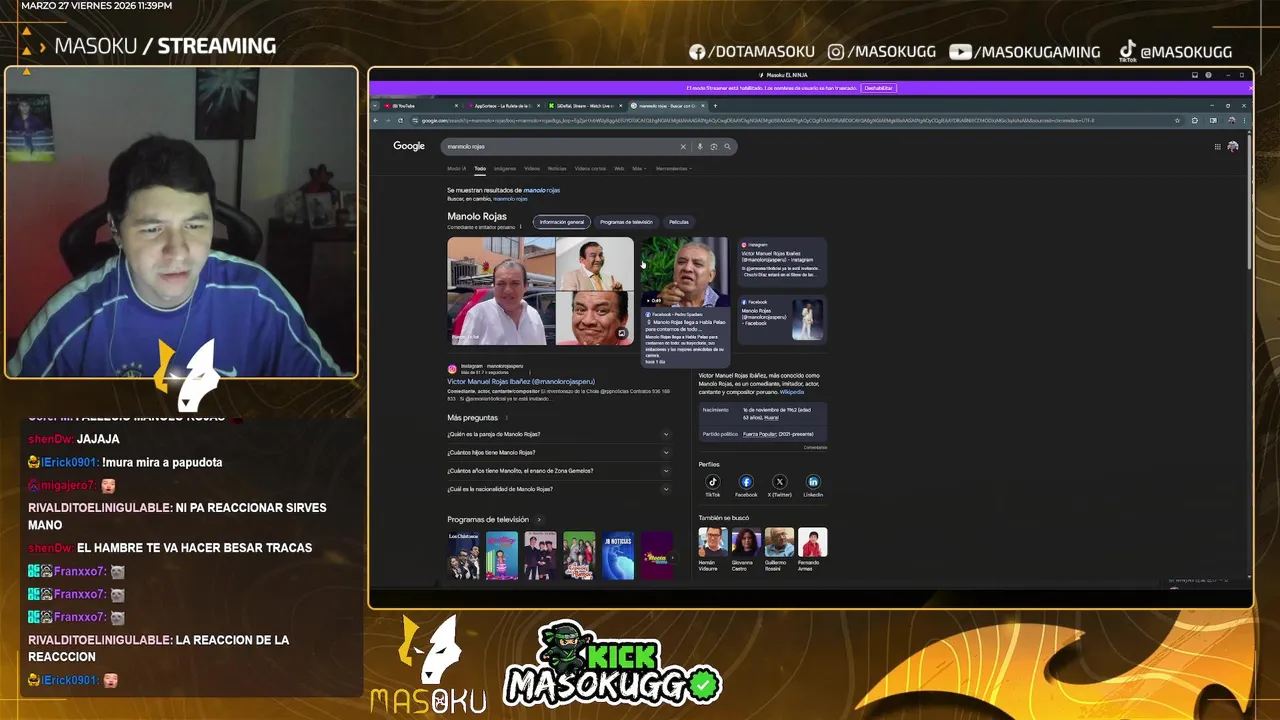Click the Huaral birthplace link

tap(771, 418)
